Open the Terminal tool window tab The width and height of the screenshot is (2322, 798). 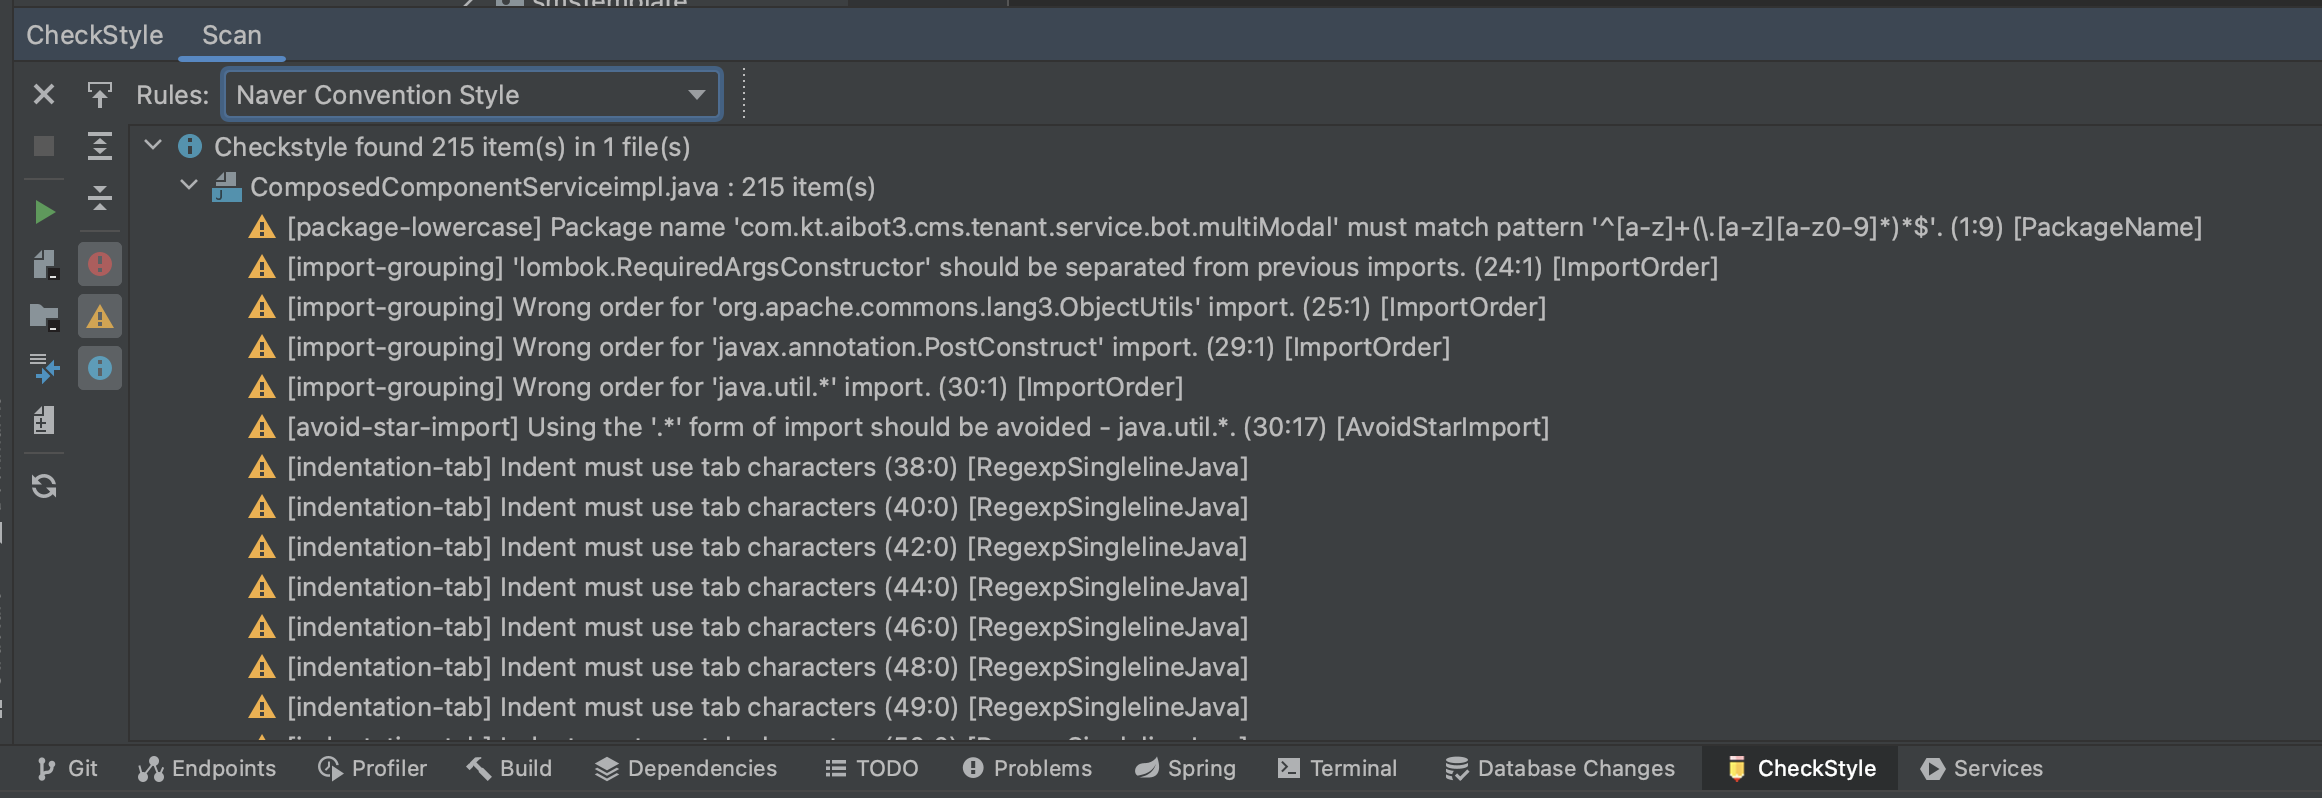1337,768
